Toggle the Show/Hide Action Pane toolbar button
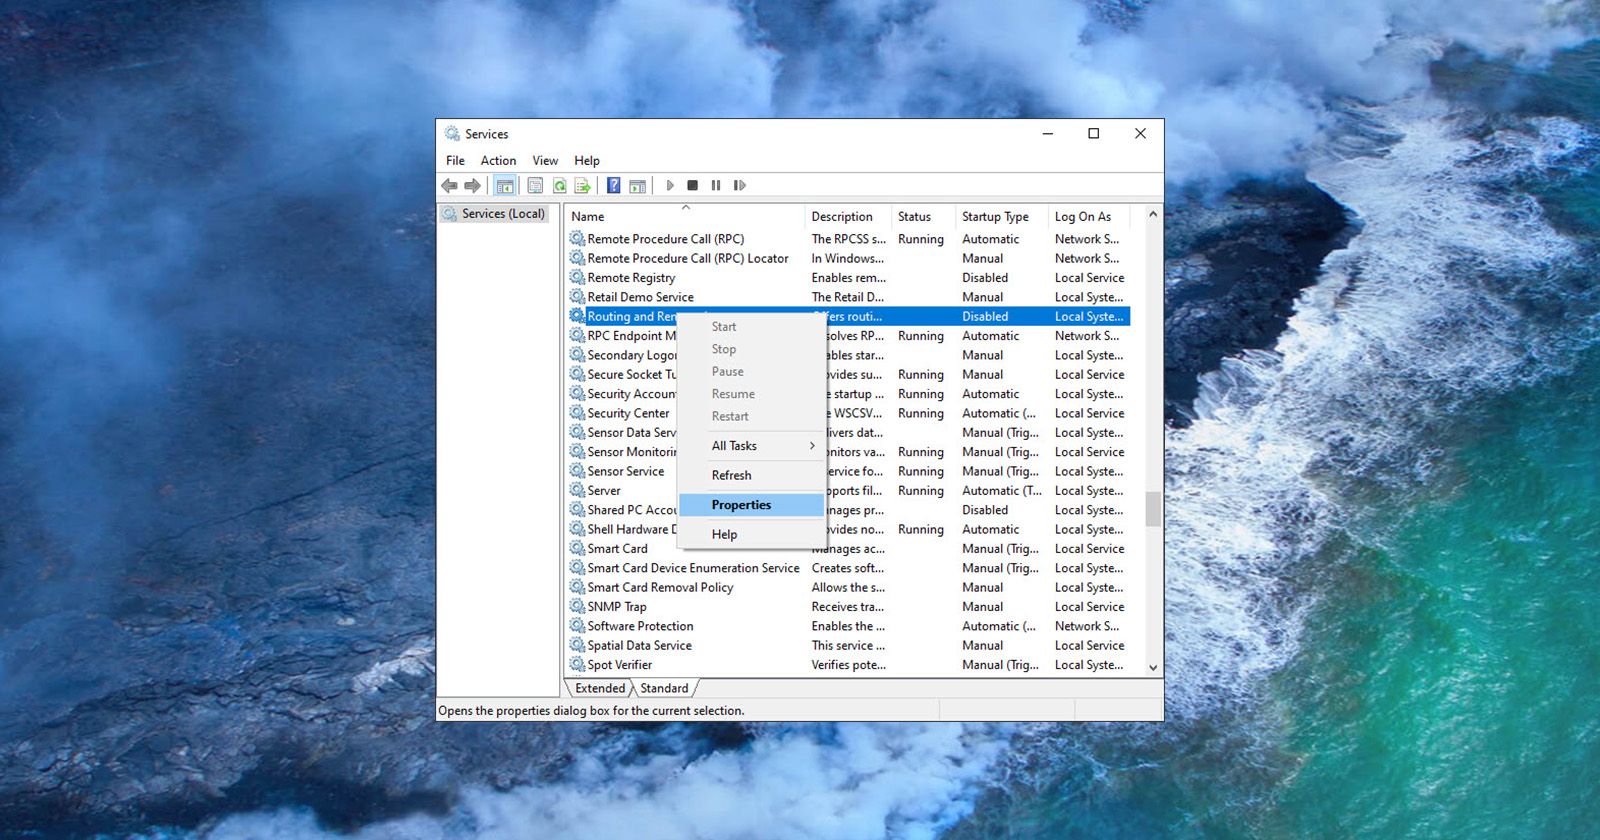1600x840 pixels. pos(637,186)
